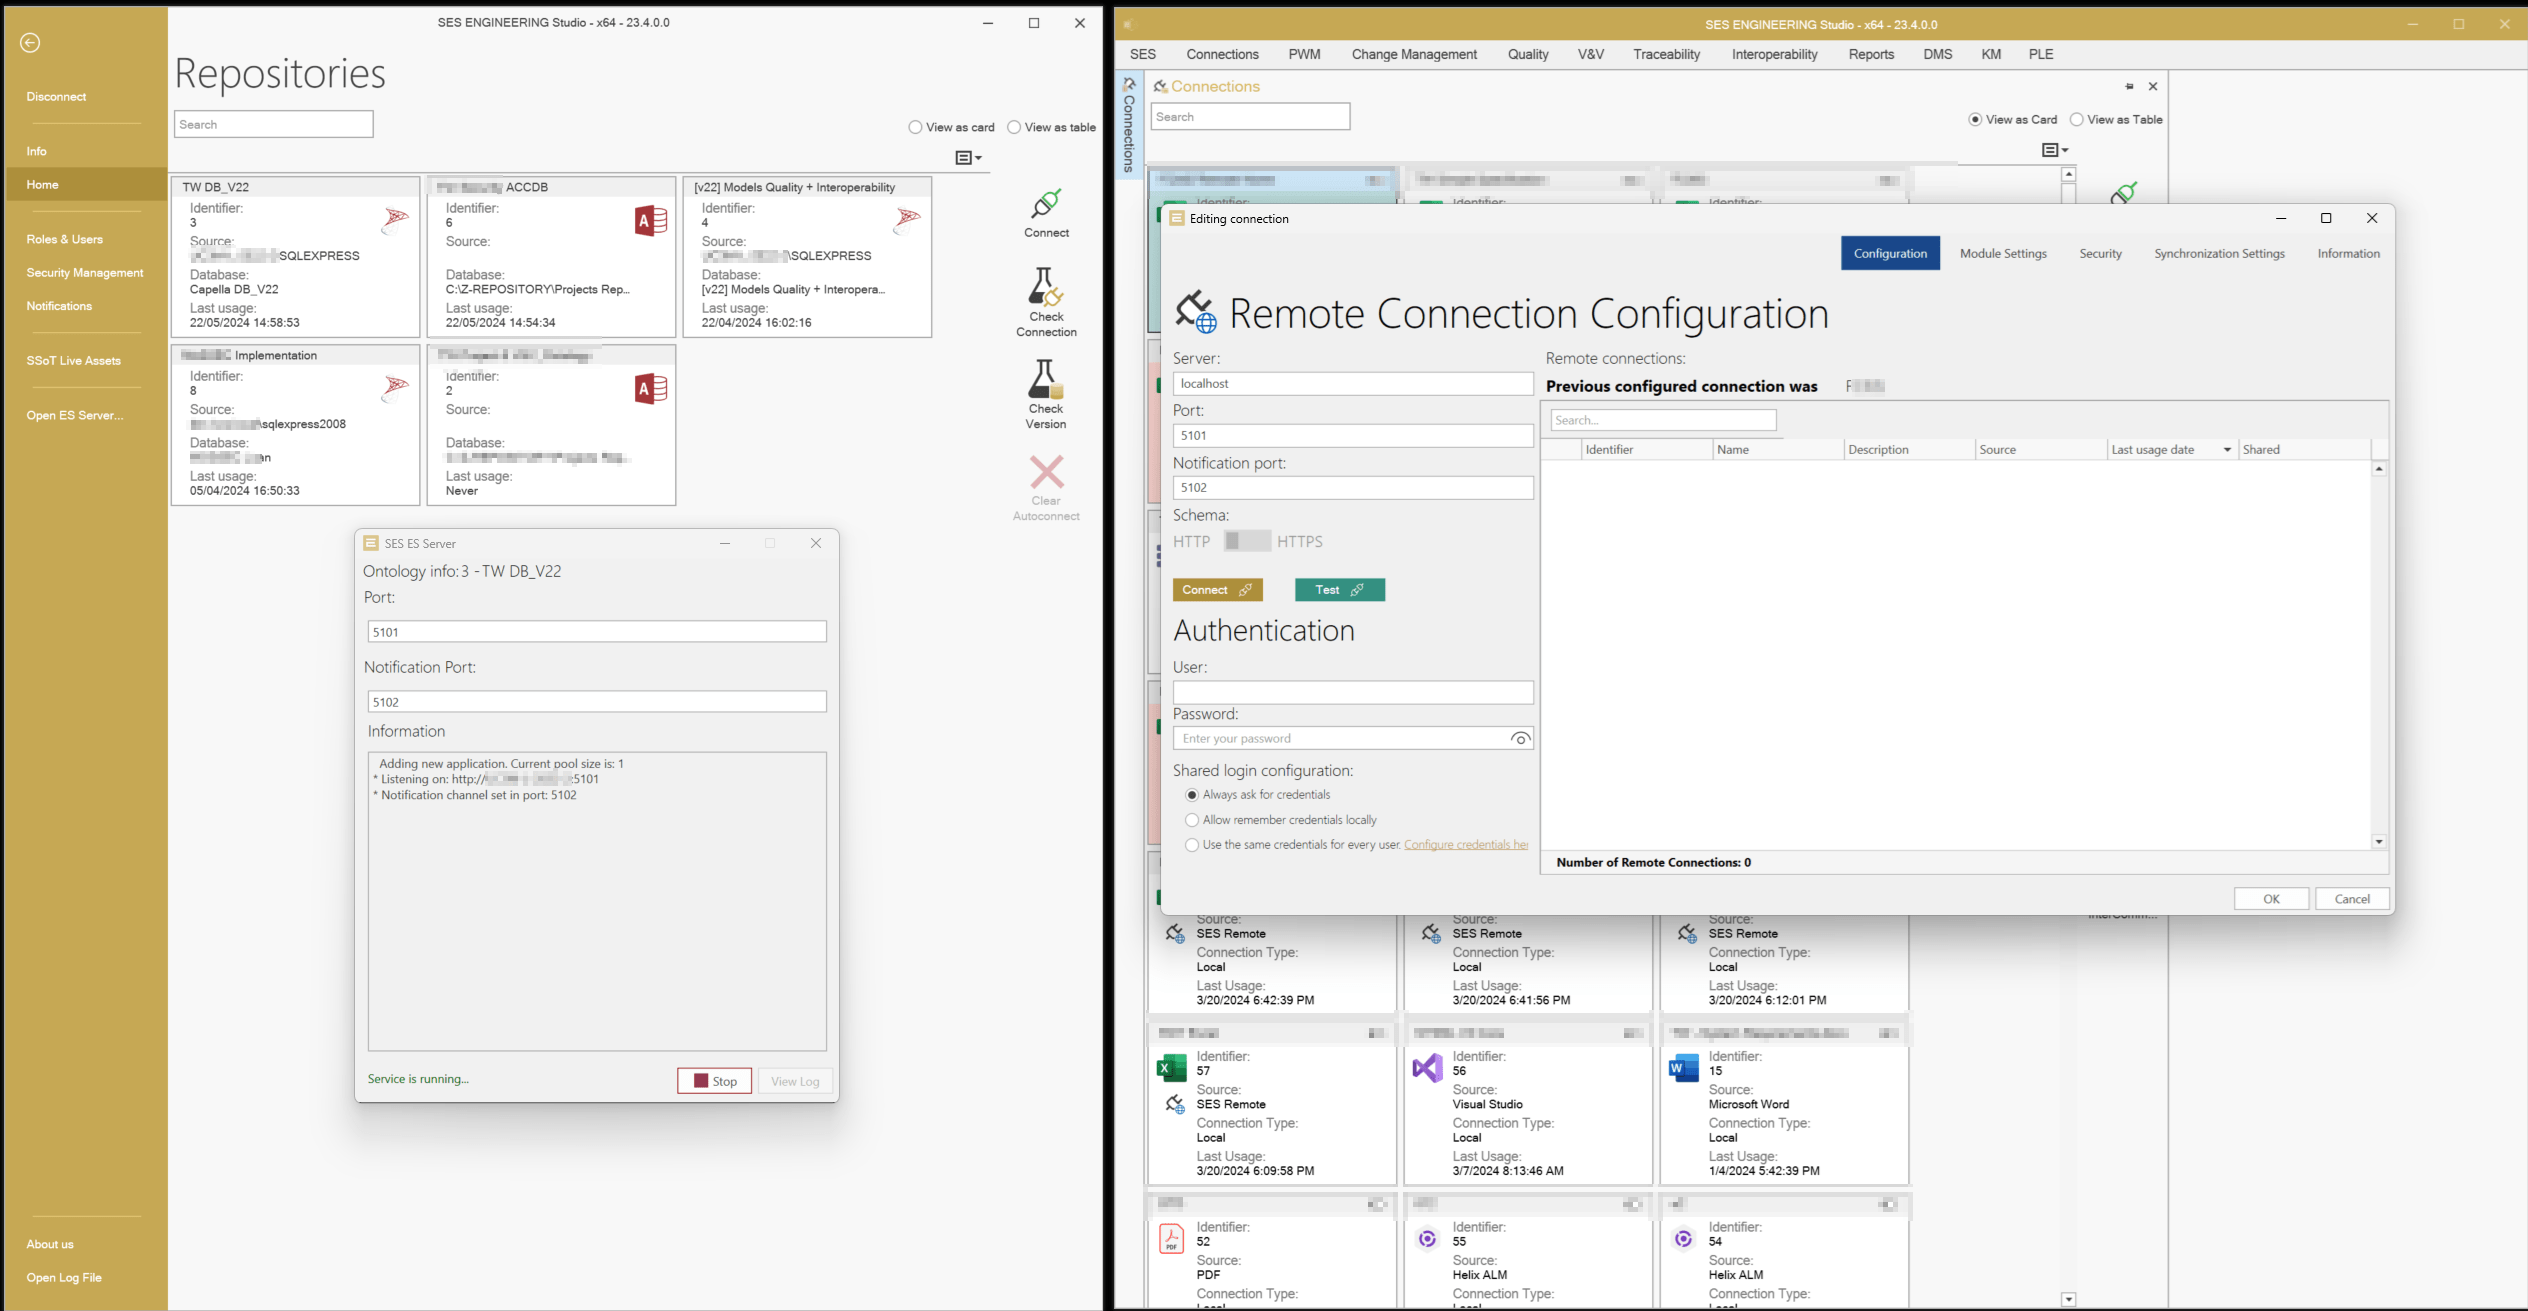Open the layout dropdown in Connections panel

[x=2055, y=150]
